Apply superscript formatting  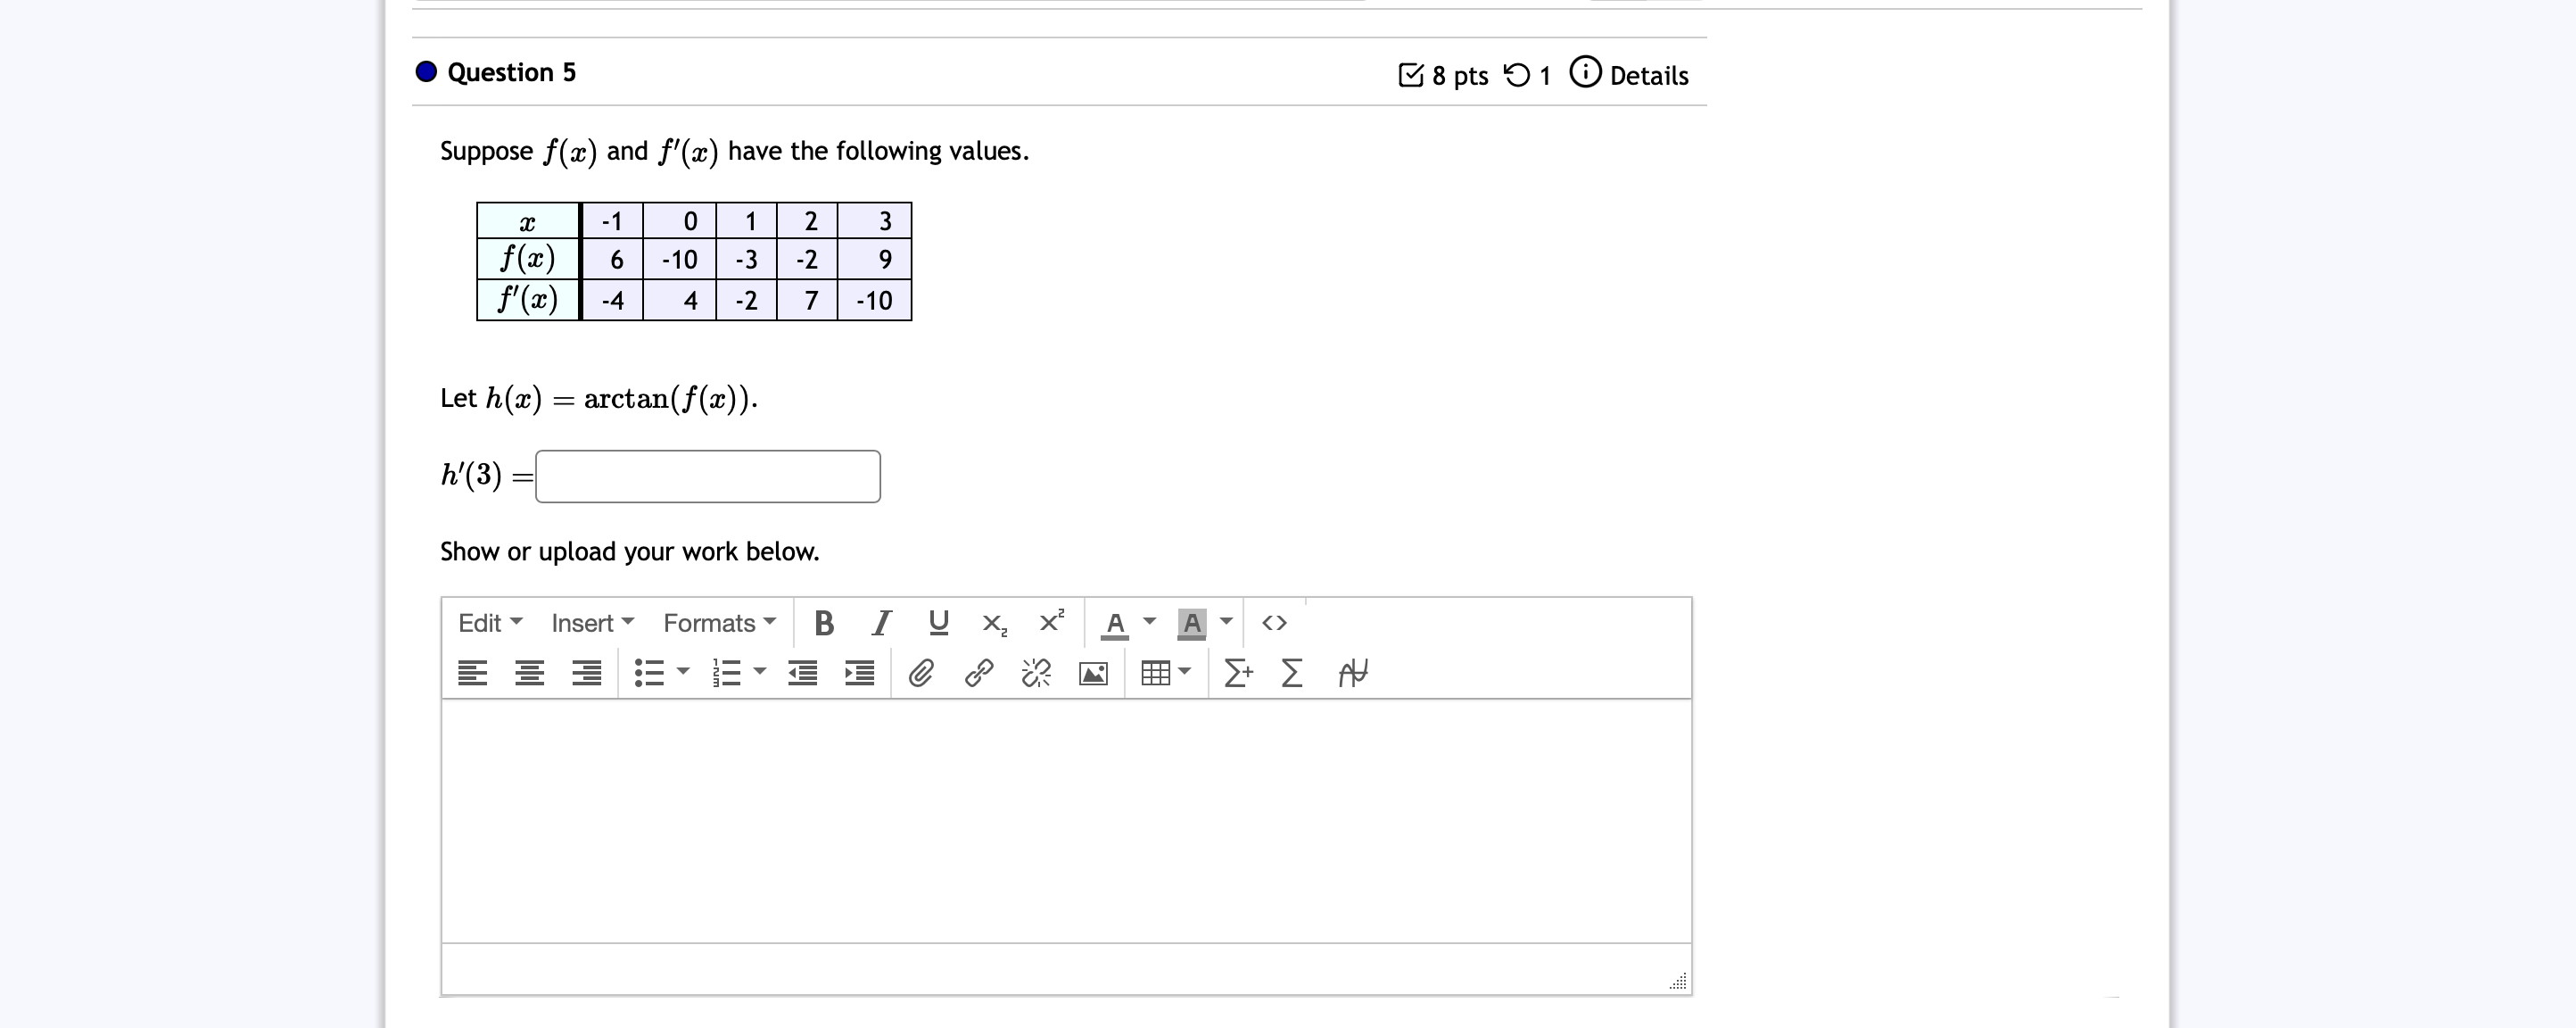tap(1050, 622)
